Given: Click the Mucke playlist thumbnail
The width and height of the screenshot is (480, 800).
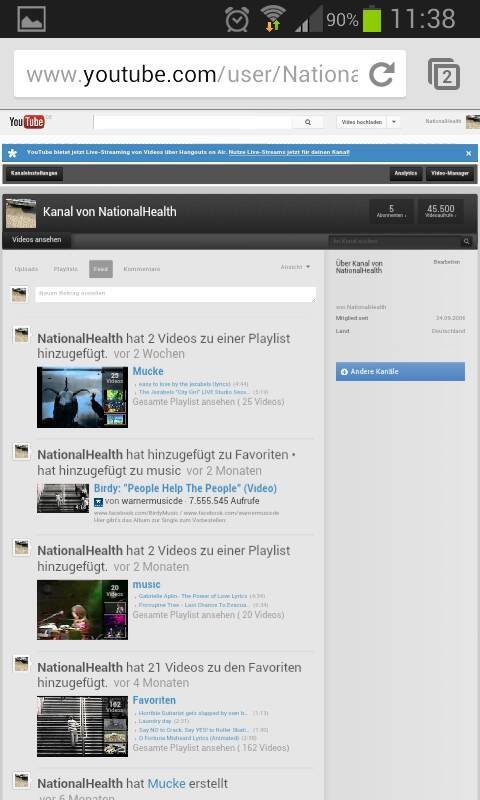Looking at the screenshot, I should tap(82, 397).
